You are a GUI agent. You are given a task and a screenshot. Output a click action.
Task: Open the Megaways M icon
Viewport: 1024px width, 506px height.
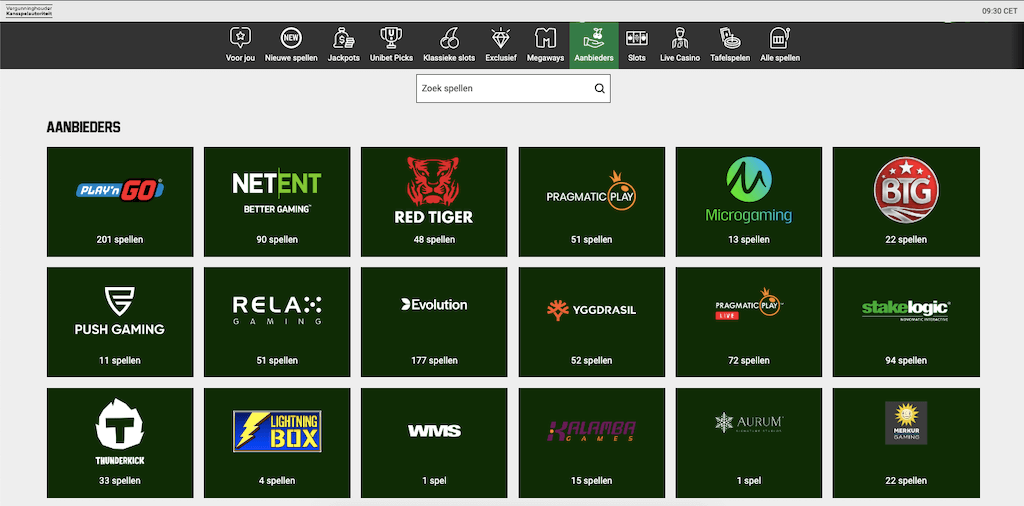coord(545,38)
